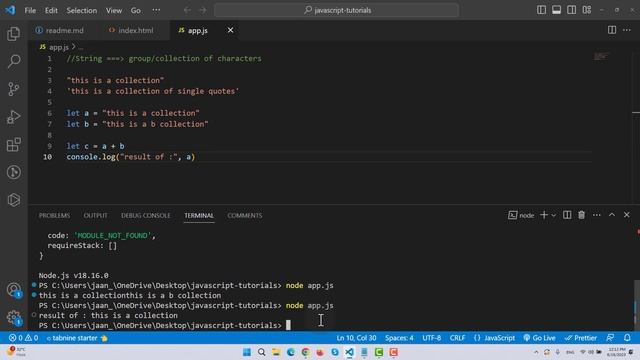Go back with the navigation arrow
The height and width of the screenshot is (360, 640).
(x=187, y=10)
